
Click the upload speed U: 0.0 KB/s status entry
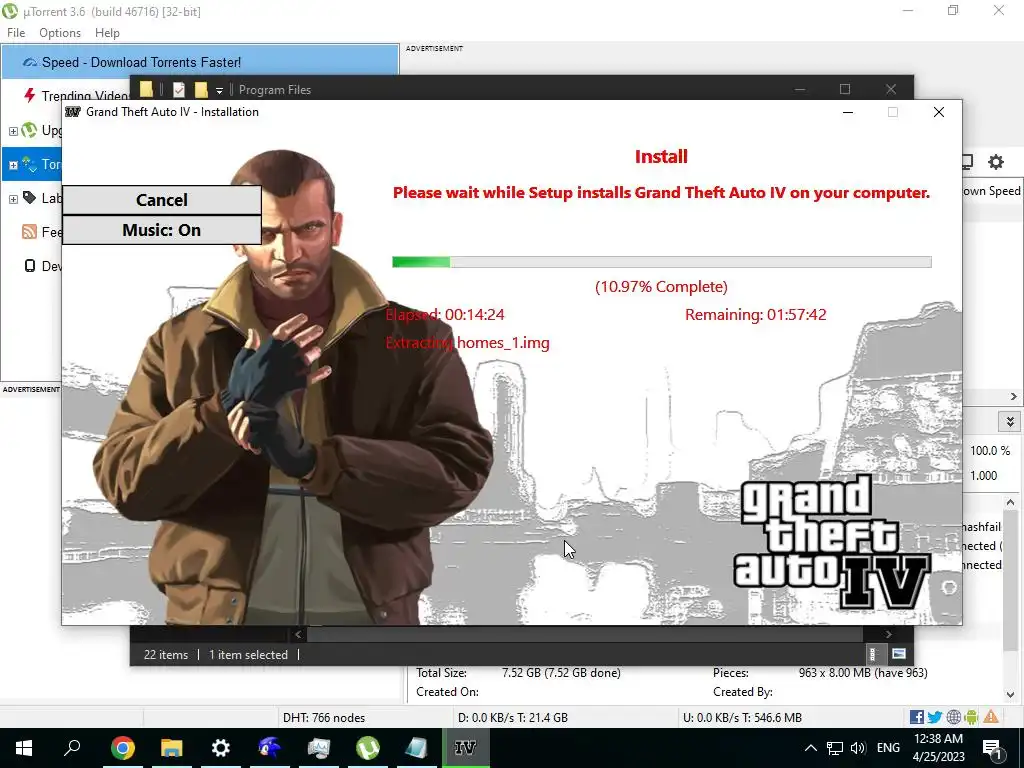pyautogui.click(x=743, y=717)
